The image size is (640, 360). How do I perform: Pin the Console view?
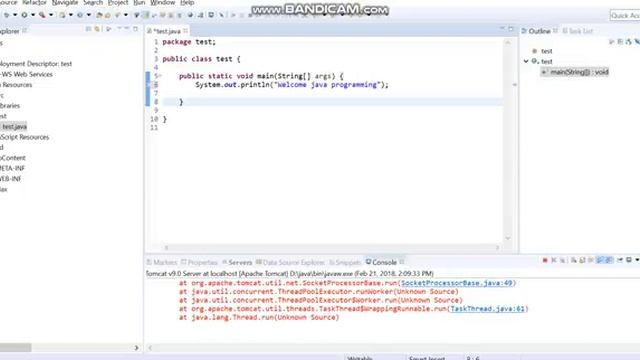[x=620, y=260]
